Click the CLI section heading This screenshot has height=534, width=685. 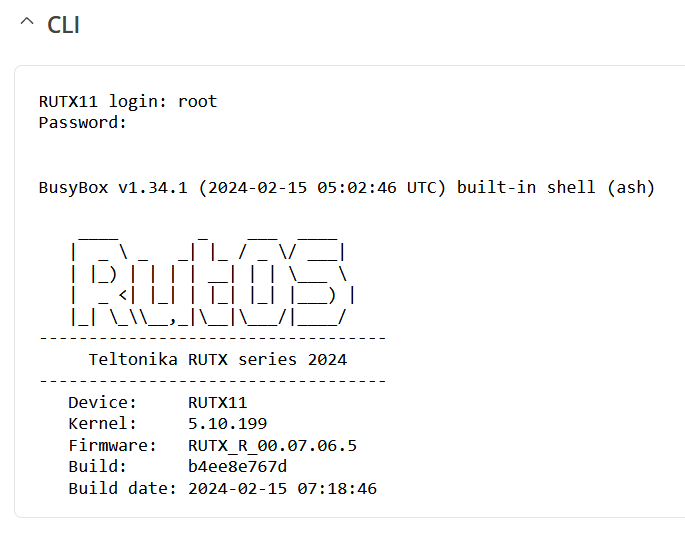(x=63, y=25)
